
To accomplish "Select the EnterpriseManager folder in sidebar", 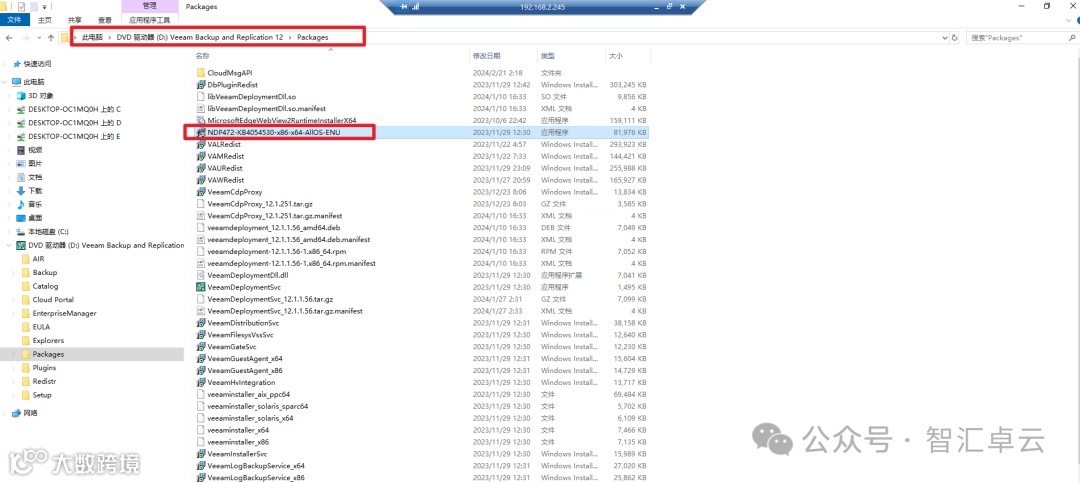I will 64,313.
